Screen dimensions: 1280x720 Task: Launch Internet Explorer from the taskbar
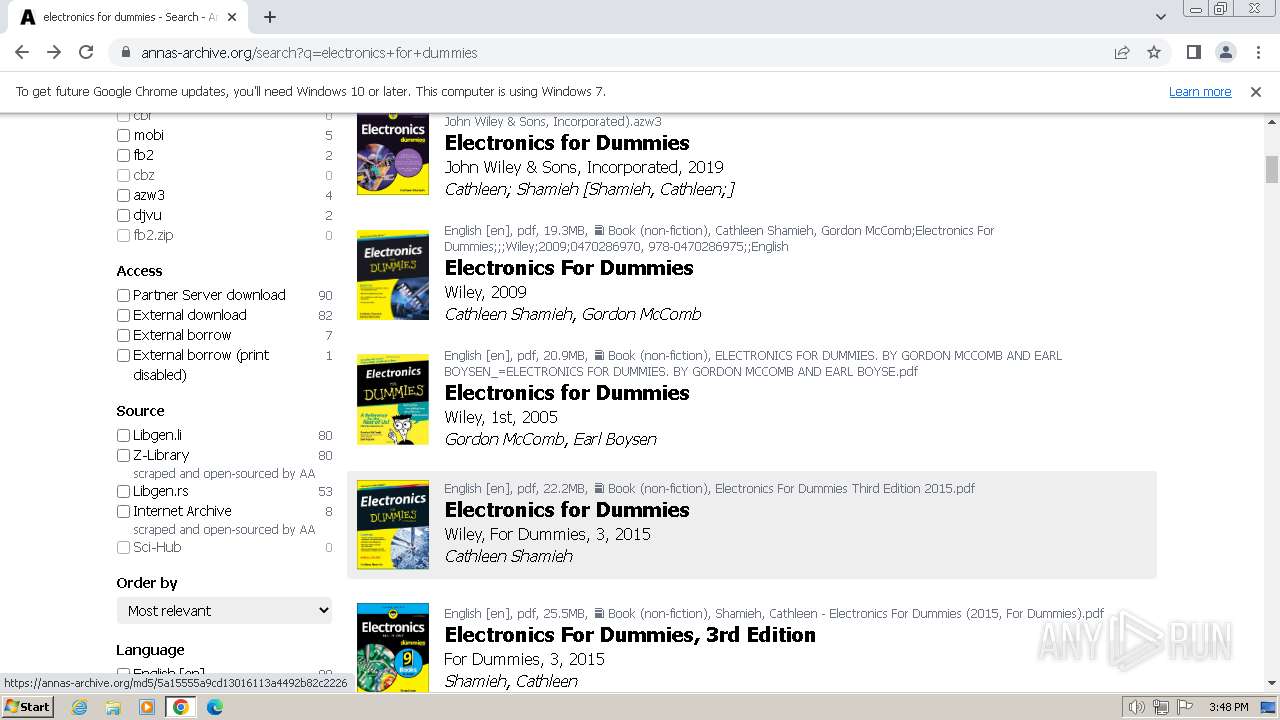[80, 707]
